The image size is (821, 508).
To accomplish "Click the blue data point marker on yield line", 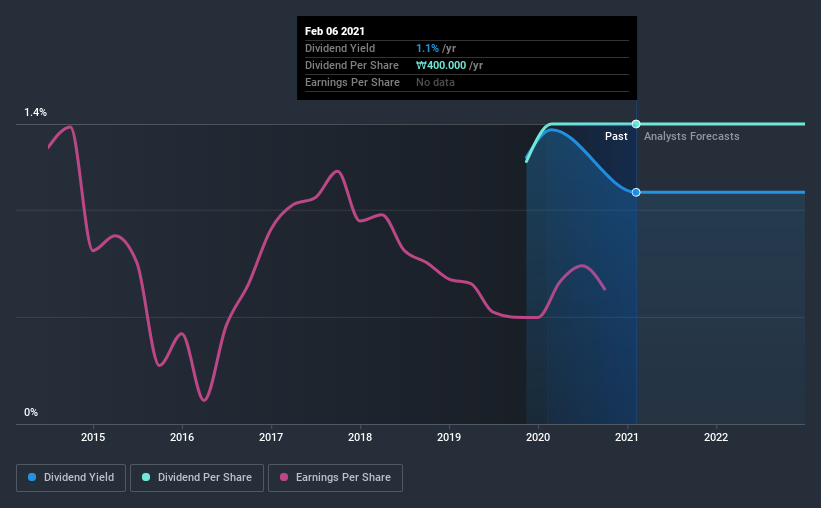I will [x=636, y=192].
